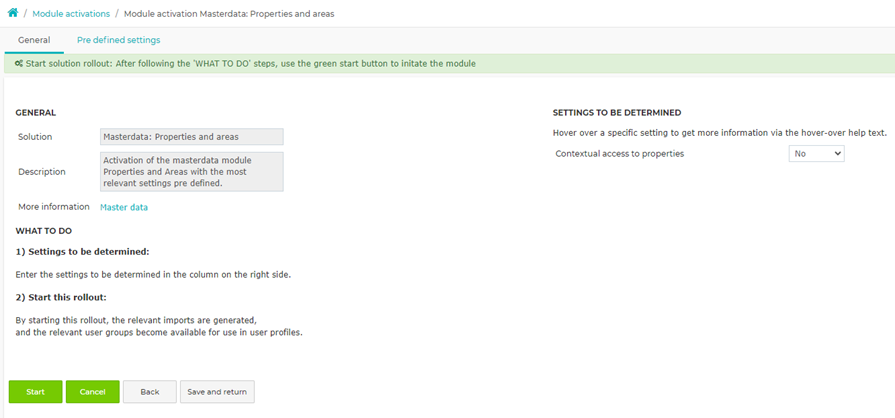Click the '1) Settings to be determined:' text
This screenshot has width=895, height=418.
[82, 251]
